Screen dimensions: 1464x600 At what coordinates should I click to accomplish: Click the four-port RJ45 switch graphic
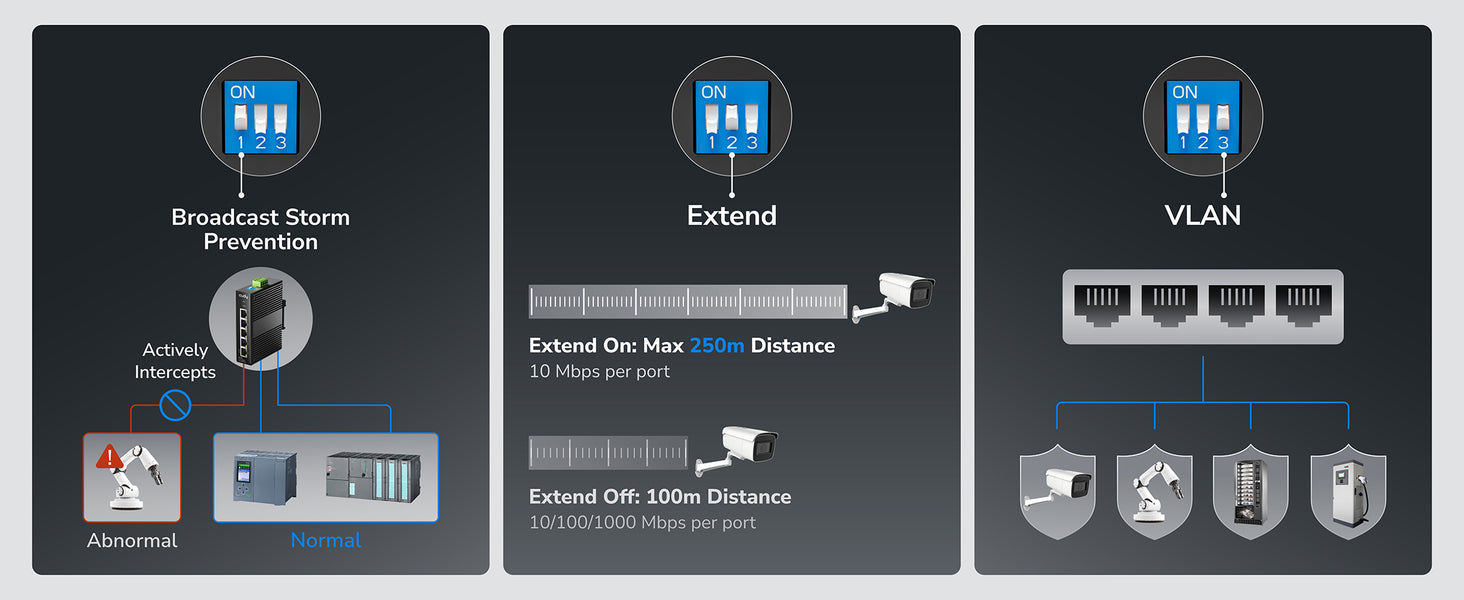click(1202, 306)
